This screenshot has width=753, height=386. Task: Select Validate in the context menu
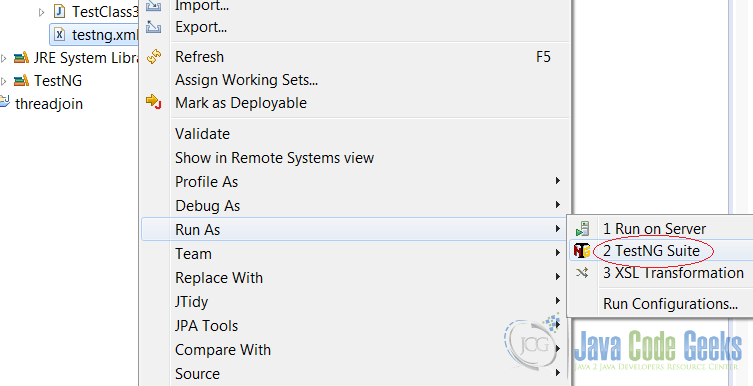coord(202,133)
